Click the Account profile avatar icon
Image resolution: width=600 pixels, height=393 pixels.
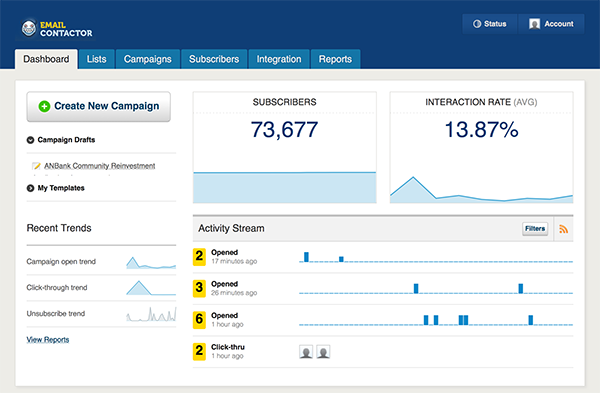pyautogui.click(x=535, y=24)
